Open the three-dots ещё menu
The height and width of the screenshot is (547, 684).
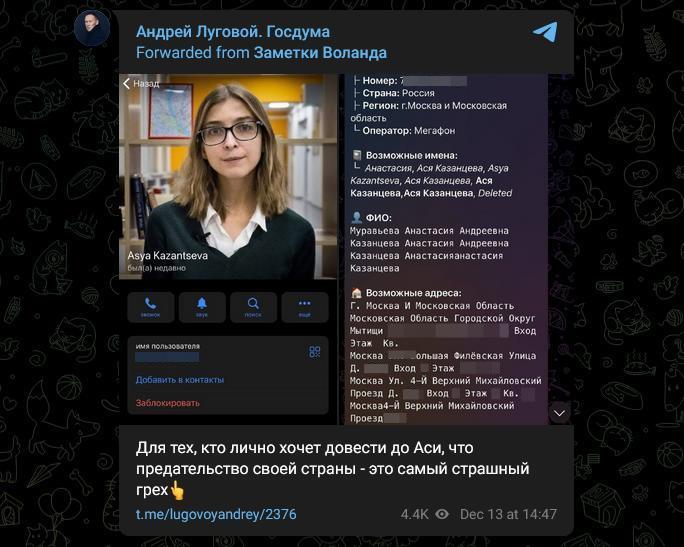304,307
